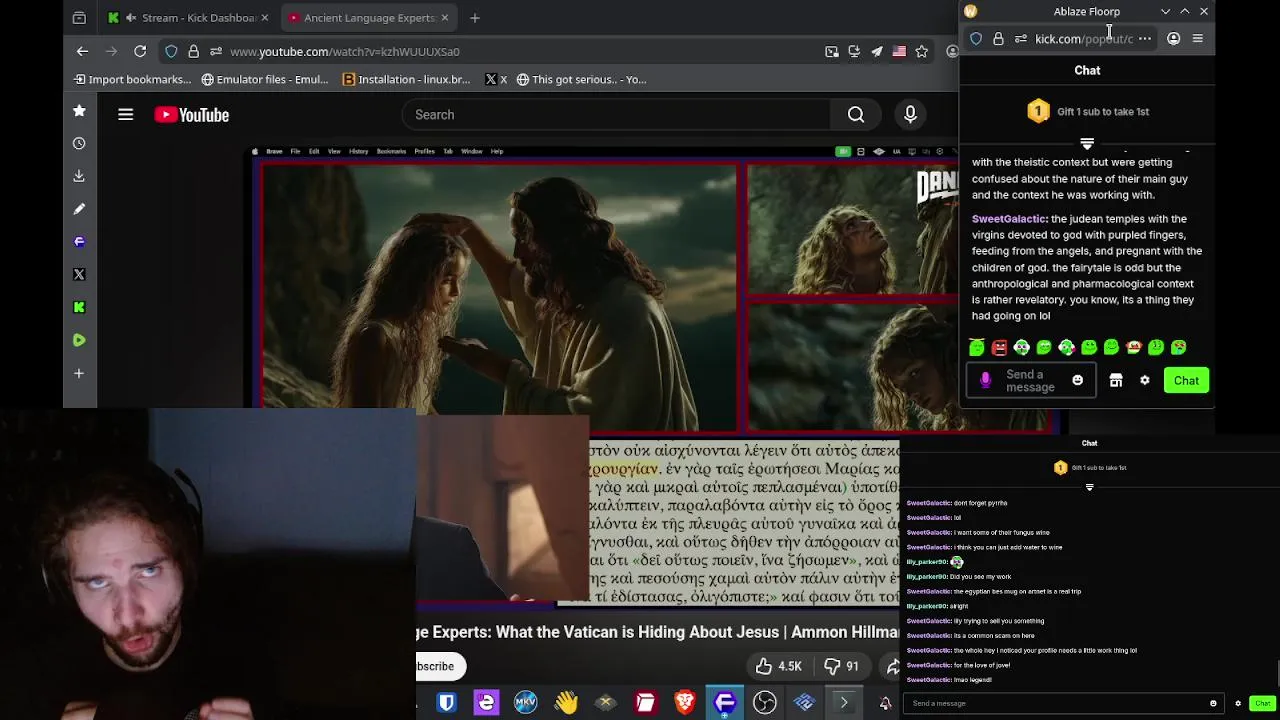Reload the YouTube page
This screenshot has width=1280, height=720.
point(140,51)
